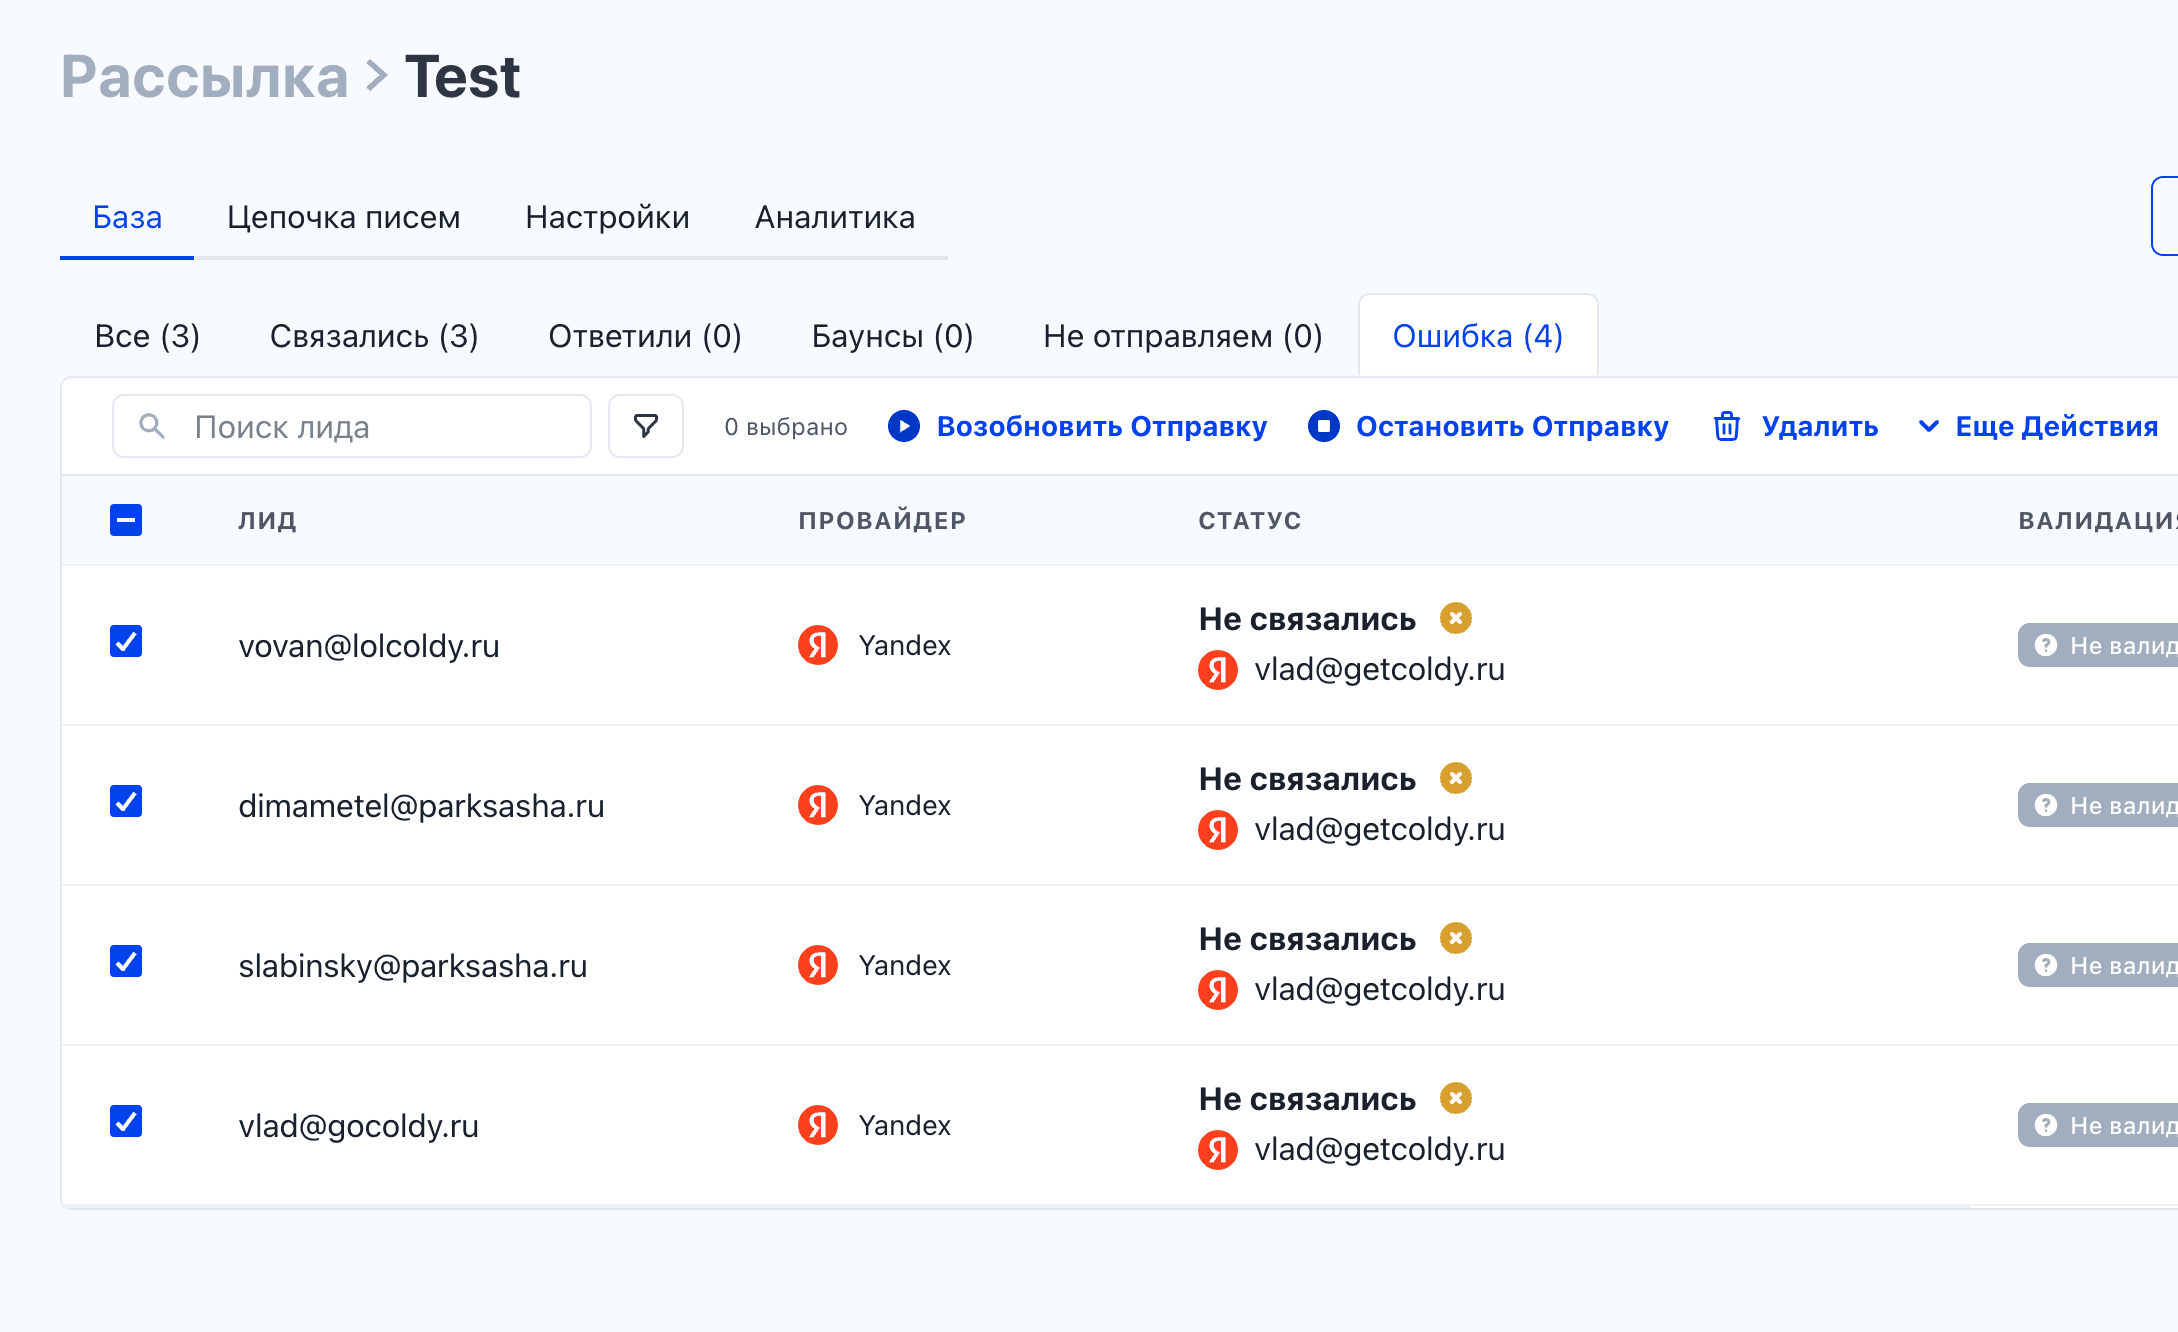Click the error badge beside vovan@lolcoldy.ru status

tap(1456, 619)
